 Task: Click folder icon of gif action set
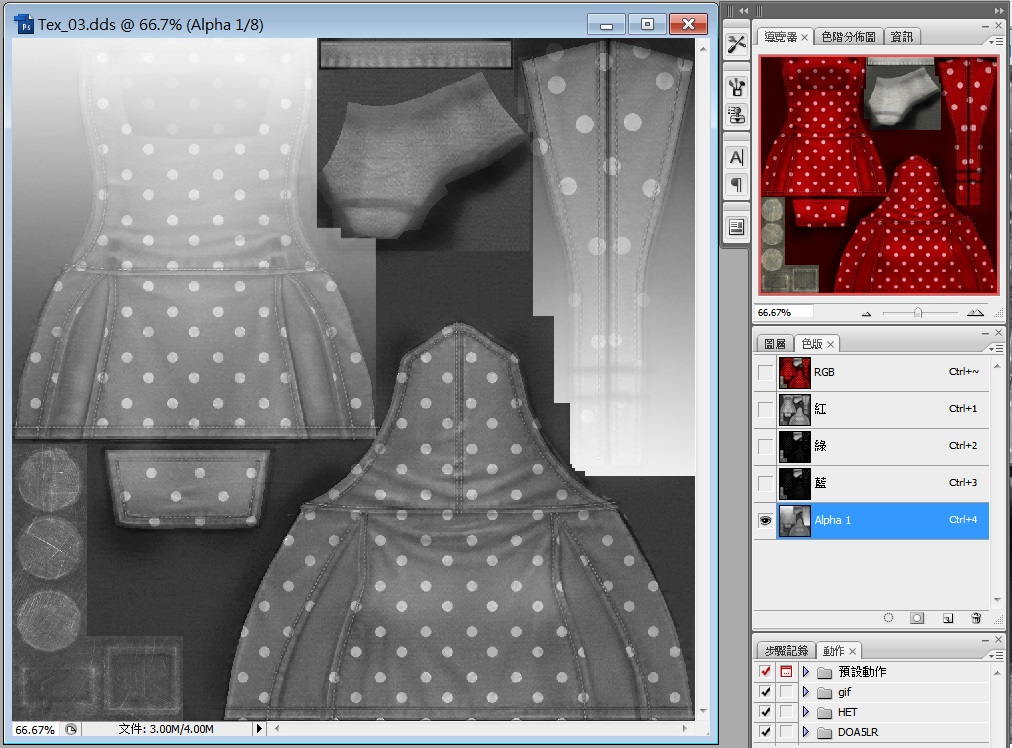(824, 692)
